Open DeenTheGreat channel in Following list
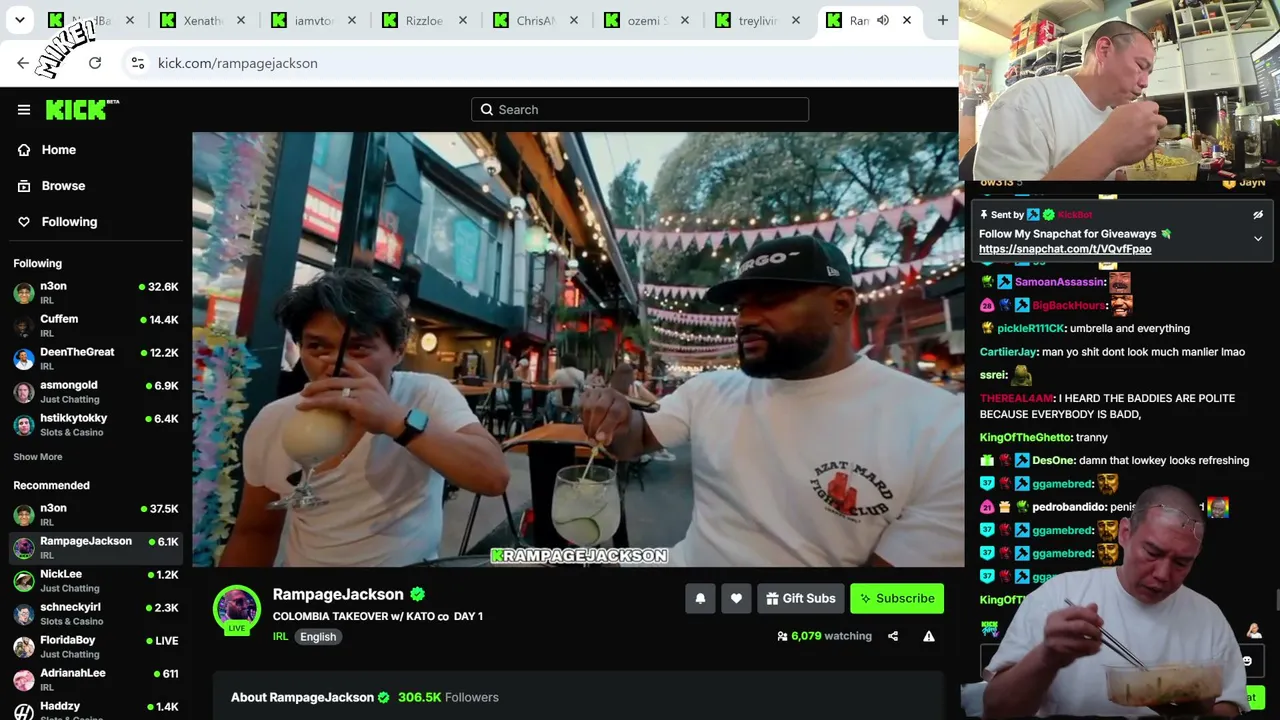1280x720 pixels. point(96,359)
